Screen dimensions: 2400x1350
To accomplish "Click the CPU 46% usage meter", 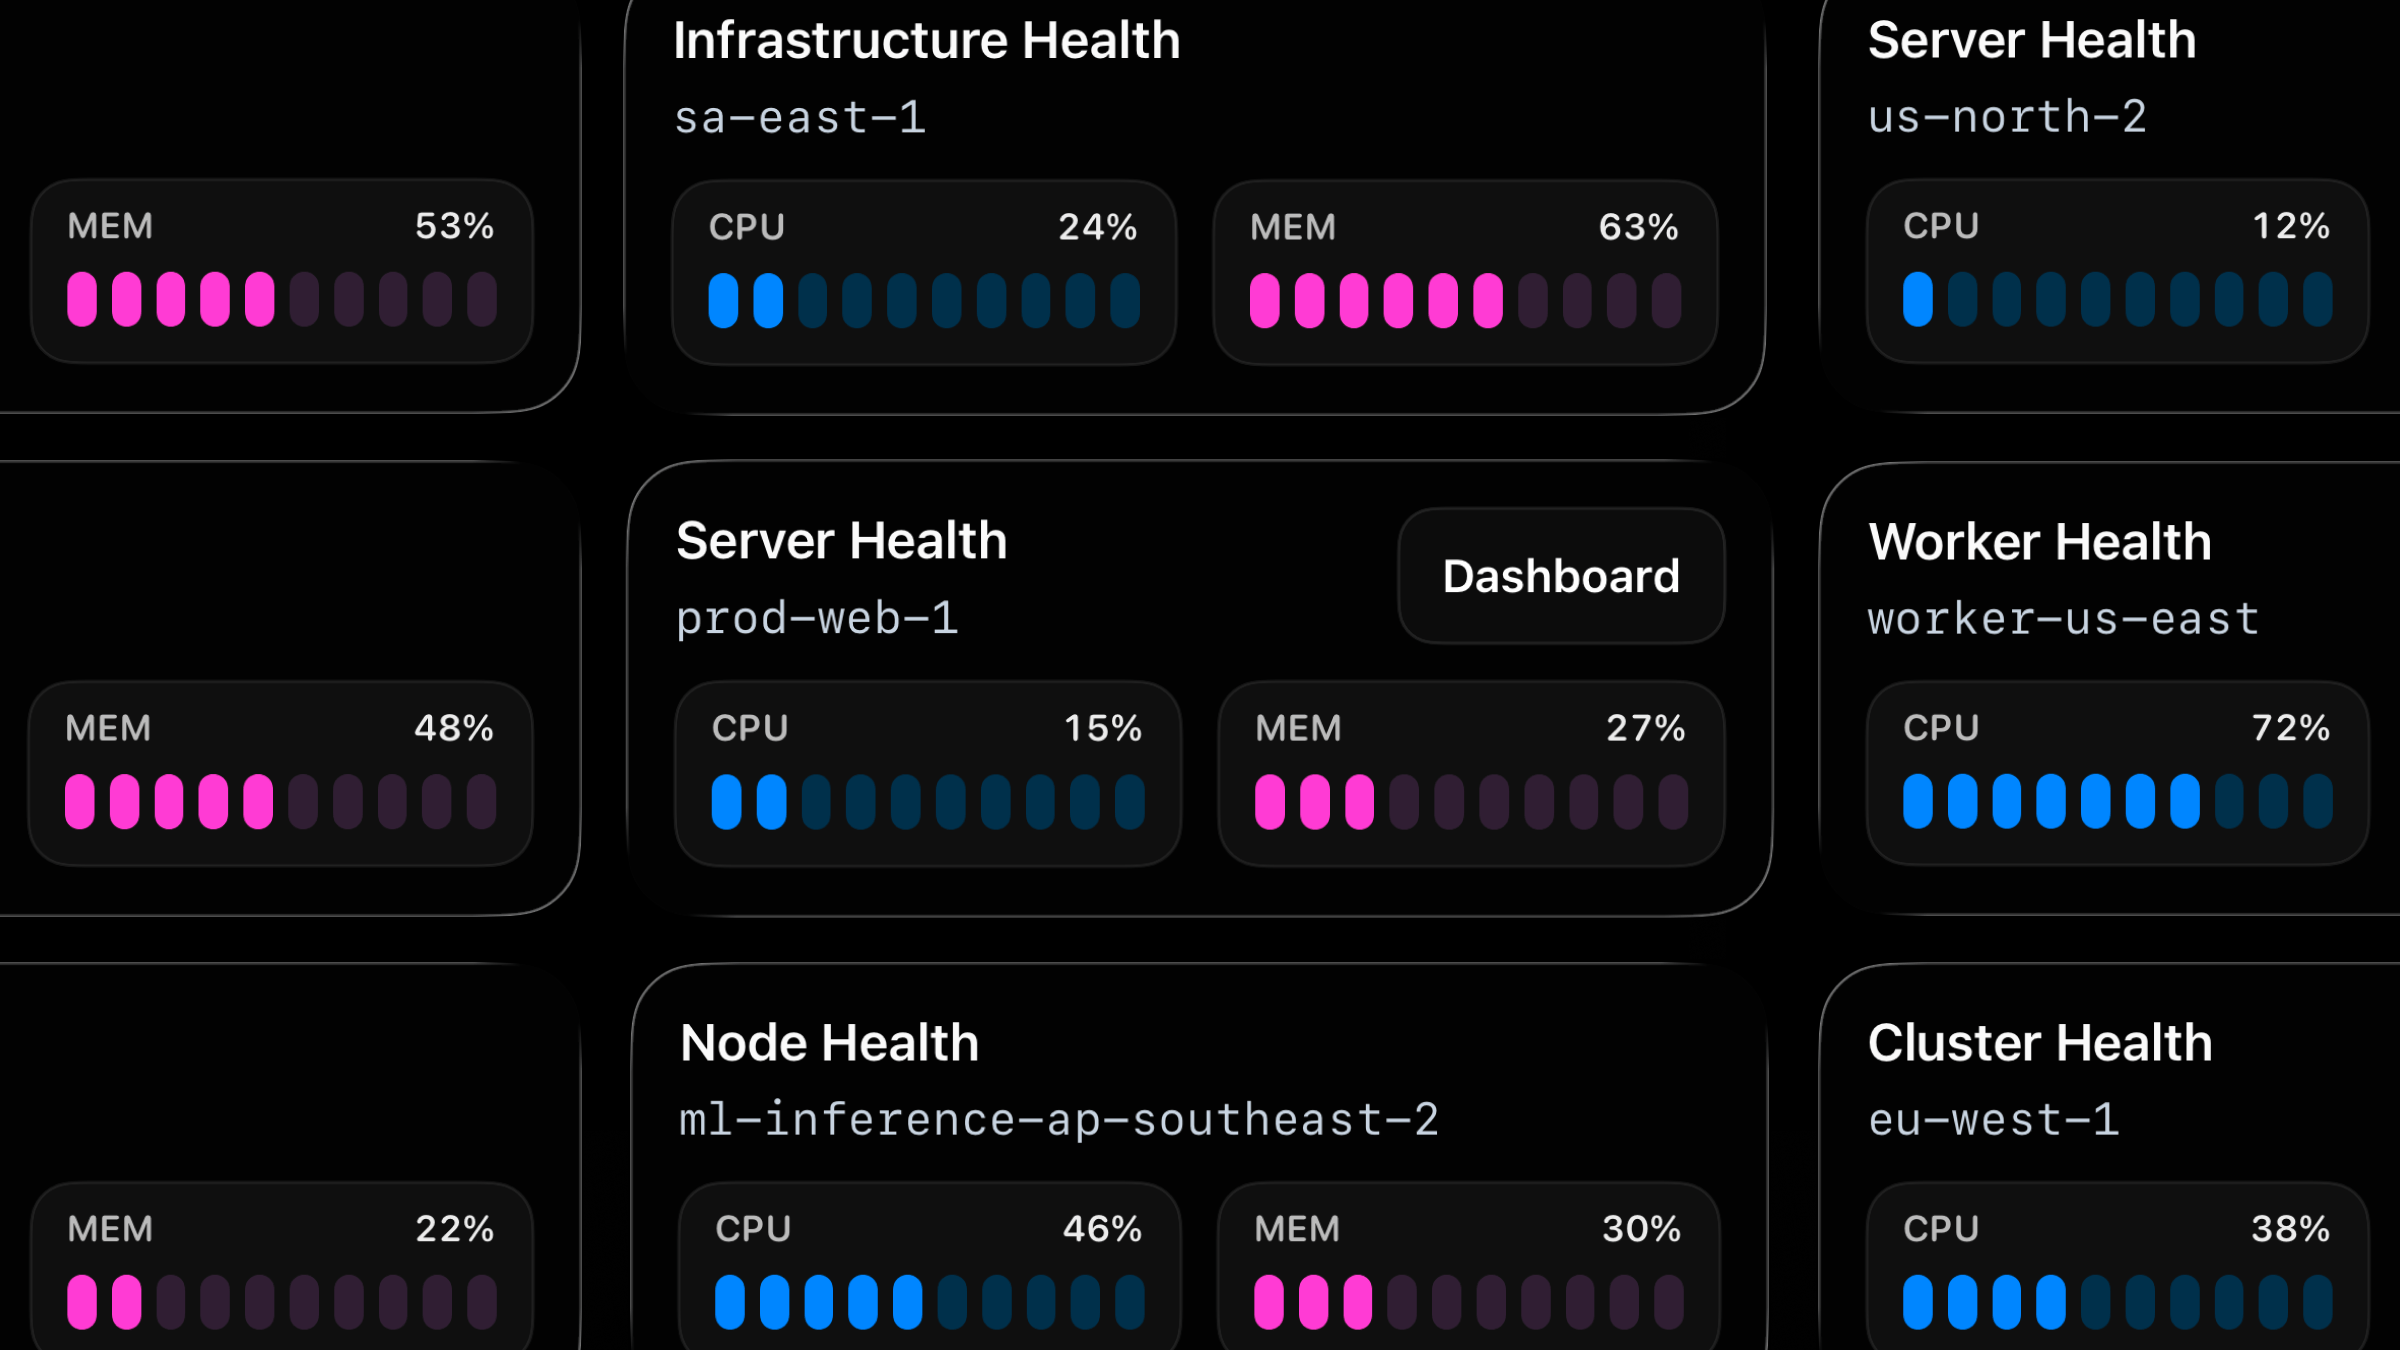I will [x=929, y=1268].
